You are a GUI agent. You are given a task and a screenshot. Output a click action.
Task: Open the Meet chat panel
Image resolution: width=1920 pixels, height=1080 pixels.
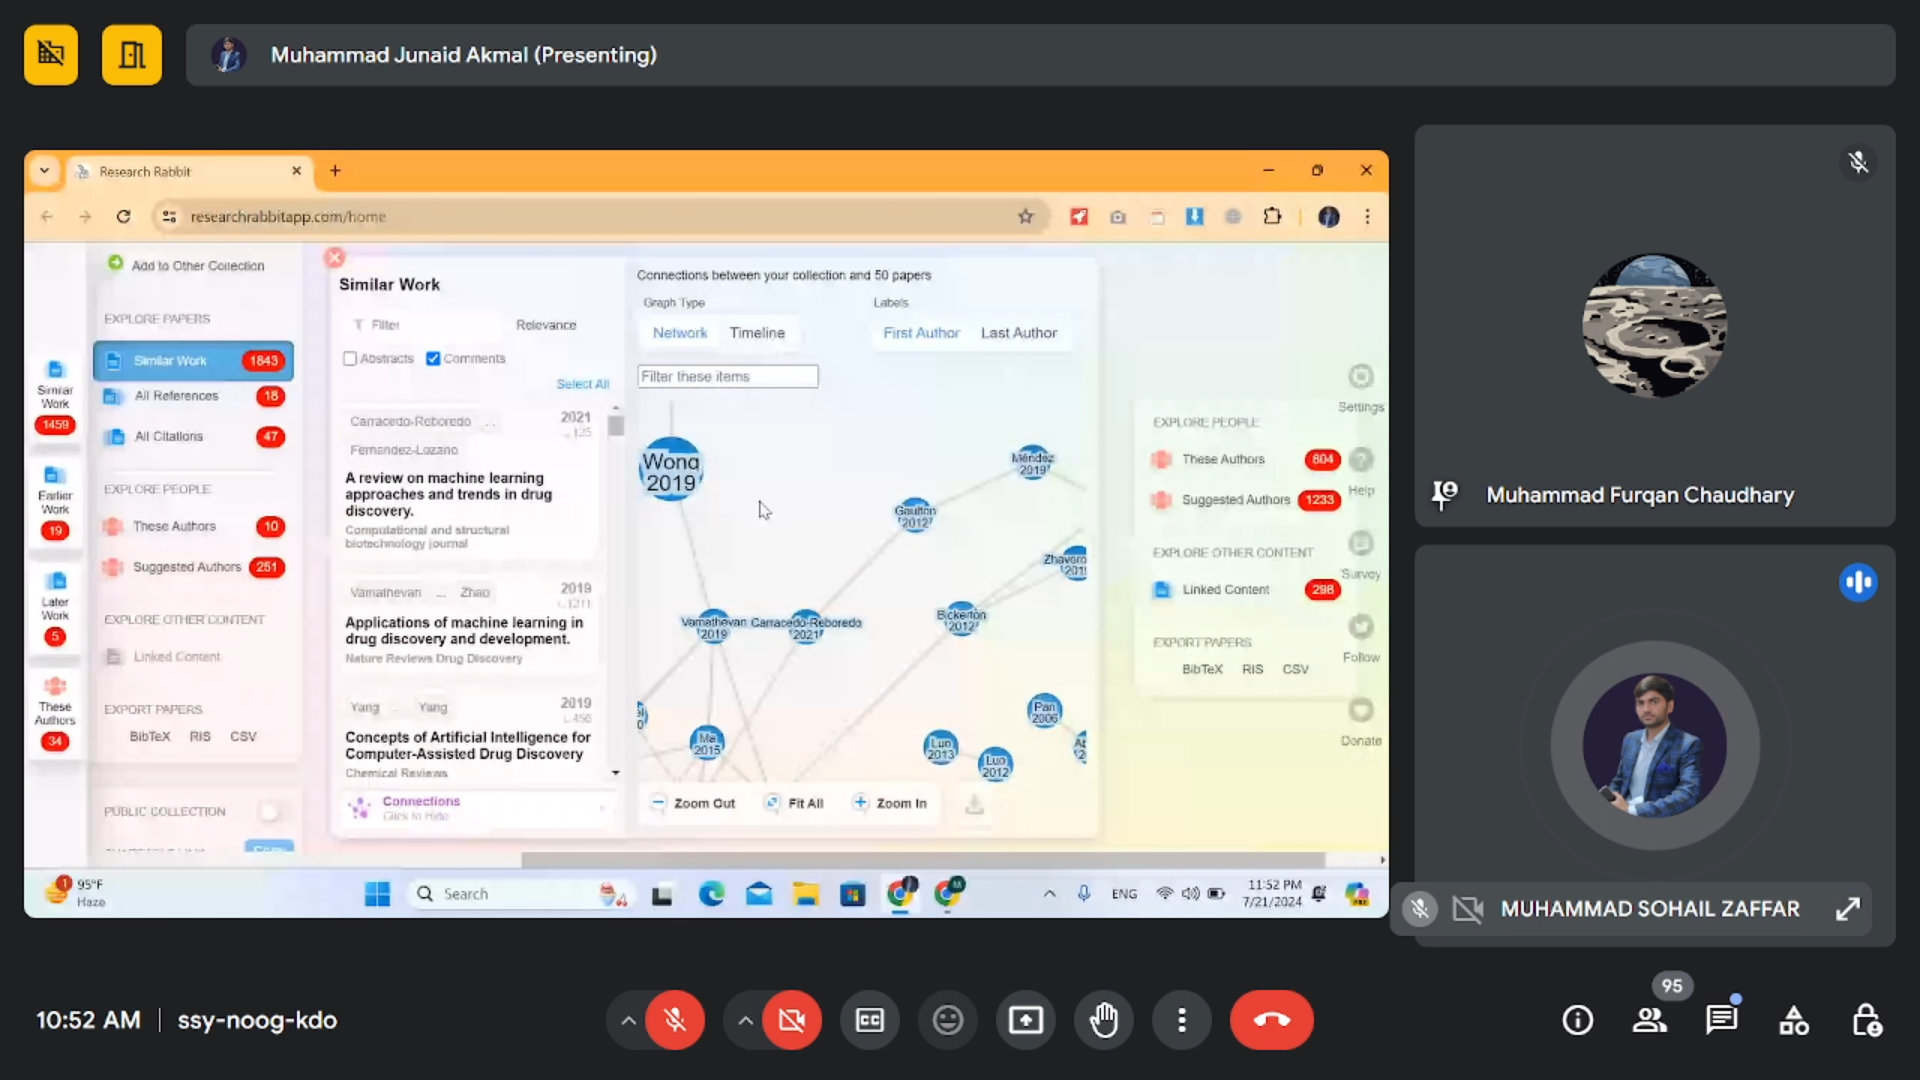(x=1721, y=1020)
